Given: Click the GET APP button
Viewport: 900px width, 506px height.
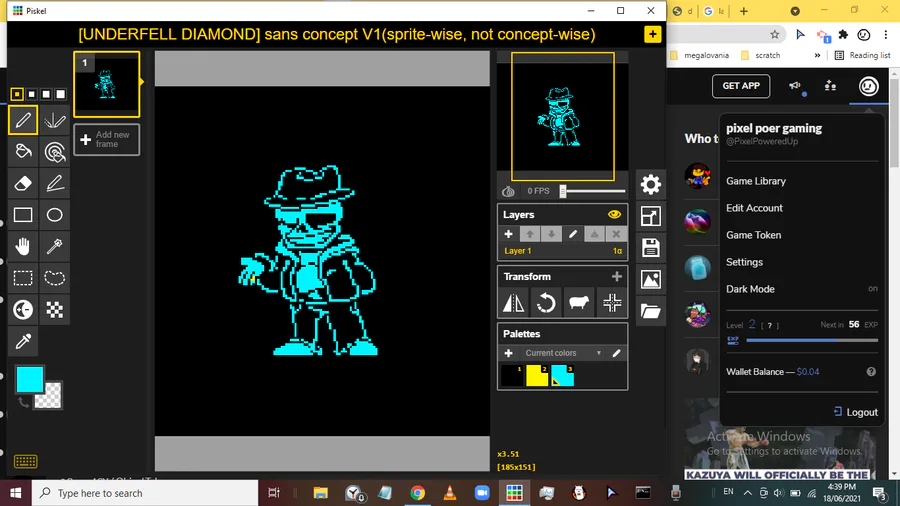Looking at the screenshot, I should coord(740,86).
